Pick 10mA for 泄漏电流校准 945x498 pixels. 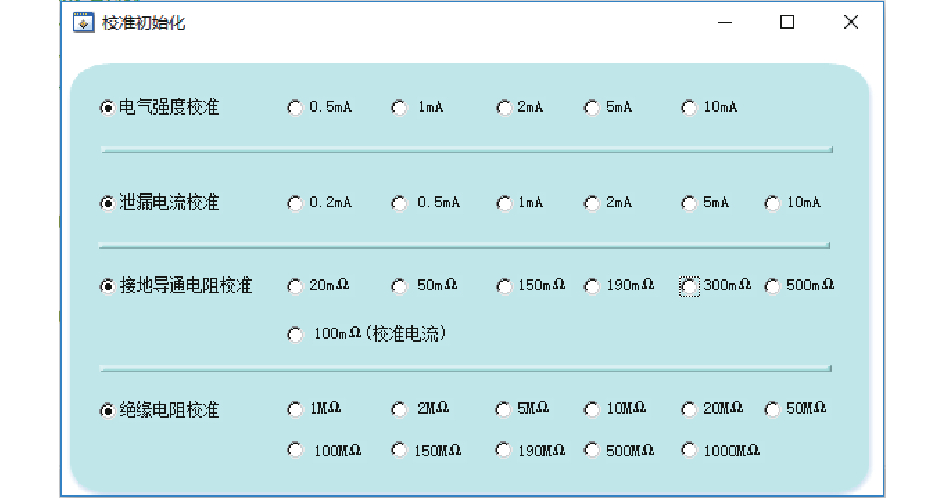coord(772,203)
